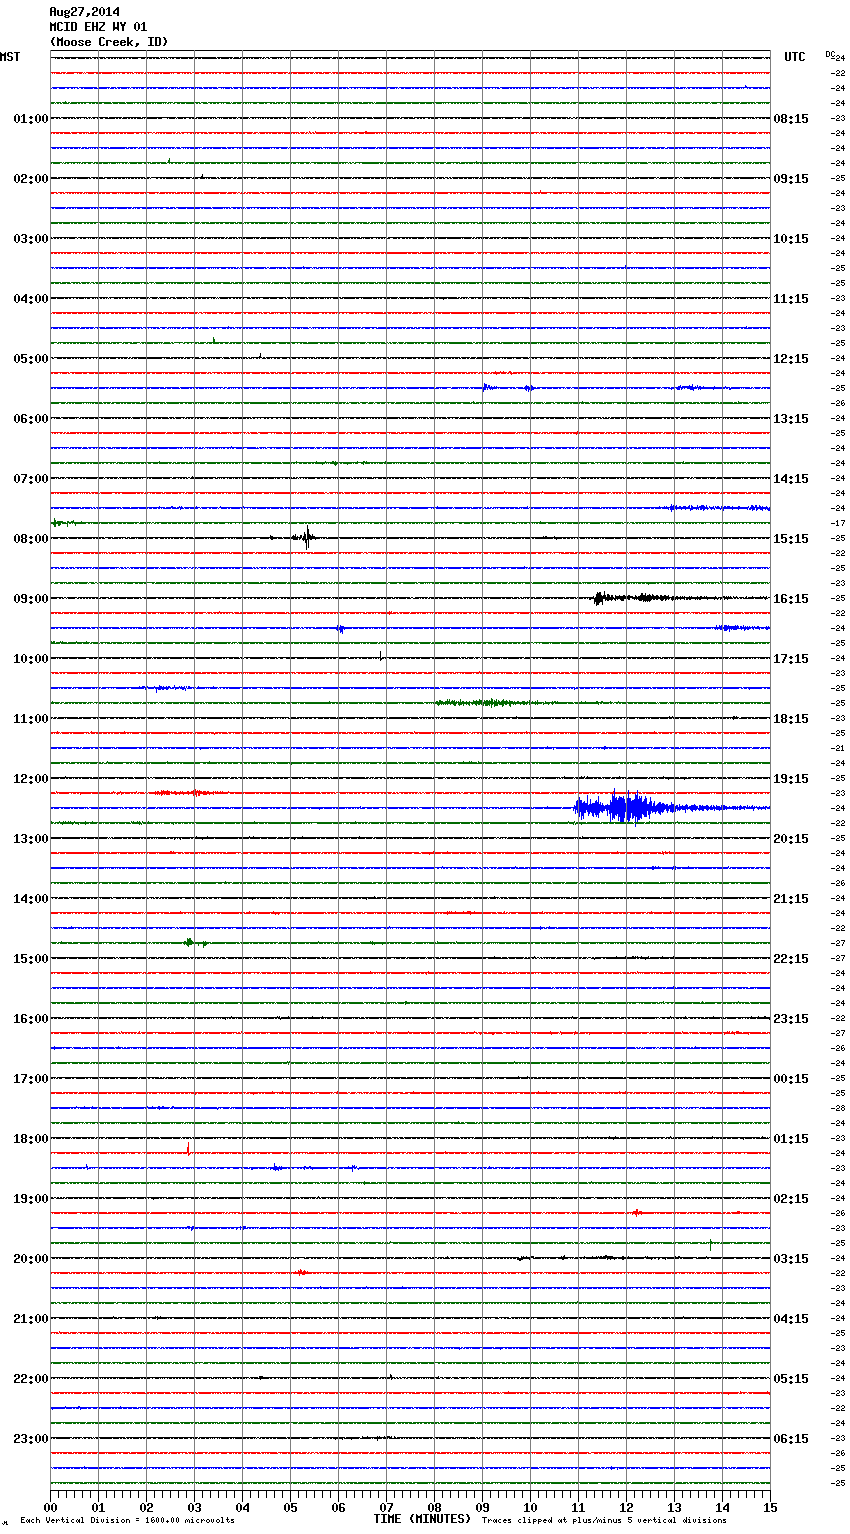This screenshot has height=1534, width=850.
Task: Select the station code MCID EHZ WY 01
Action: point(98,27)
